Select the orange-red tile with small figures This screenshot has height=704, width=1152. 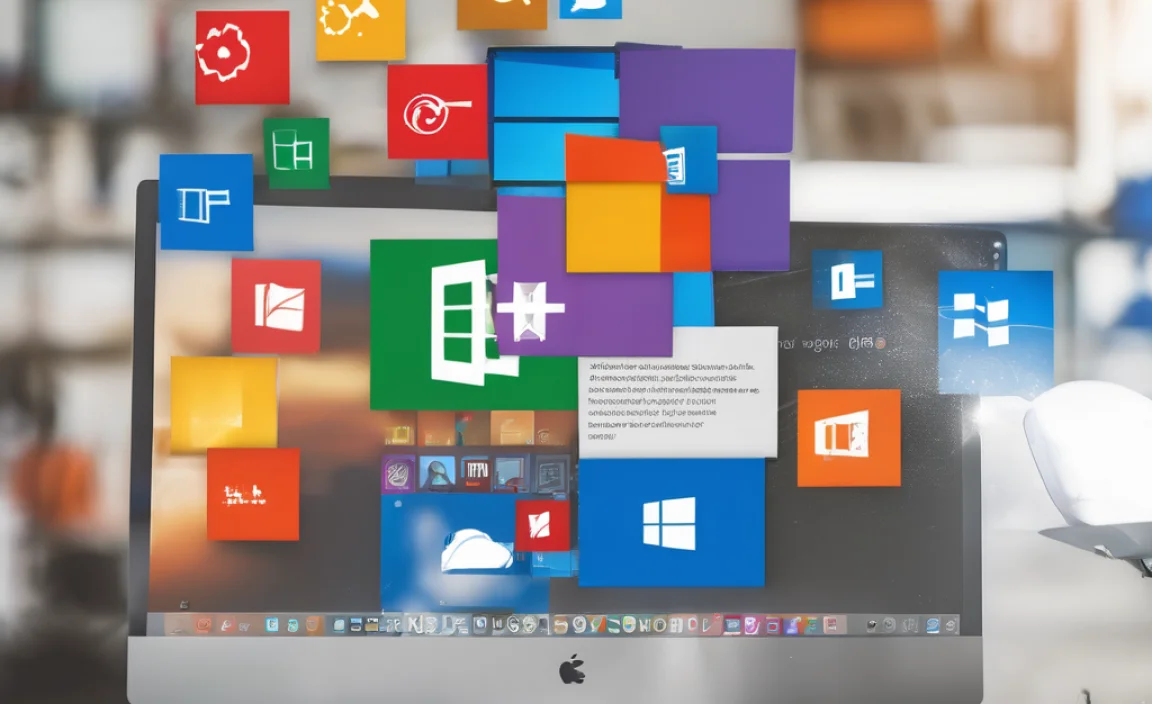(253, 494)
